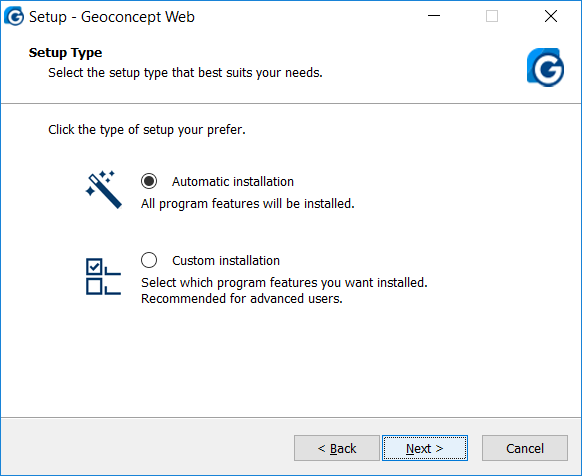Choose the Custom installation radio button
Image resolution: width=582 pixels, height=476 pixels.
tap(149, 260)
